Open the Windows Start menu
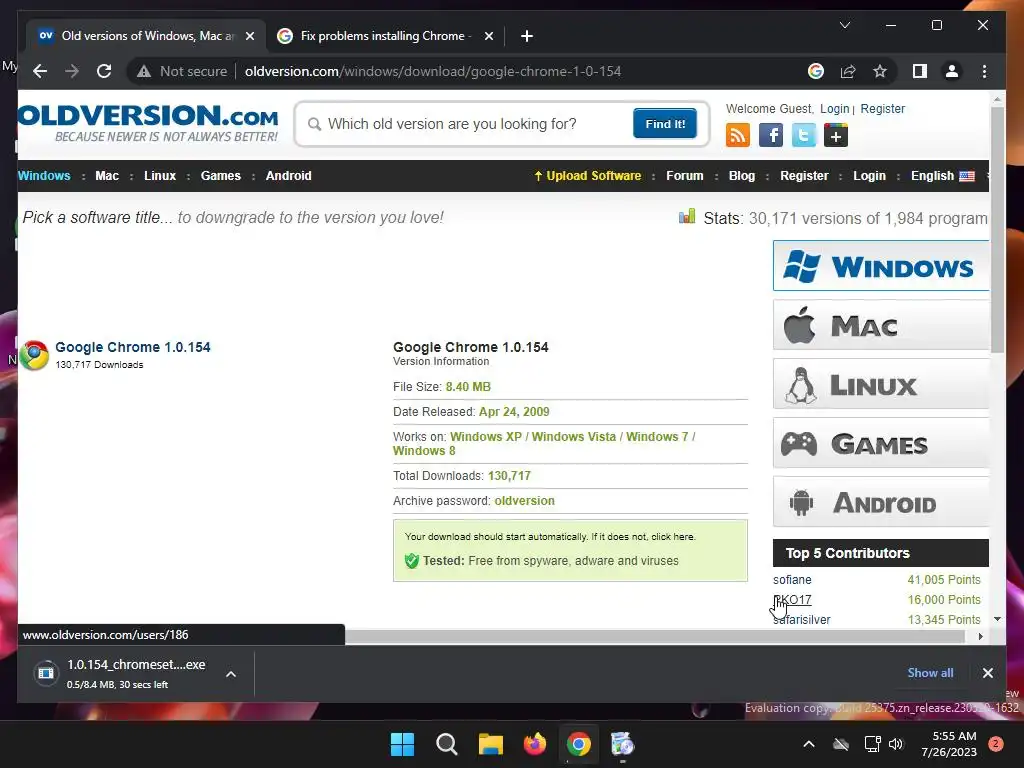This screenshot has height=768, width=1024. [x=402, y=744]
